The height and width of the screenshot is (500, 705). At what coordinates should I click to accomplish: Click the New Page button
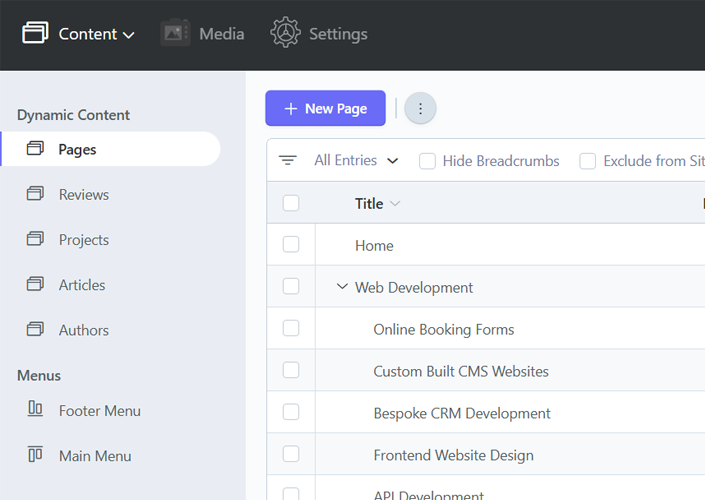[x=326, y=108]
